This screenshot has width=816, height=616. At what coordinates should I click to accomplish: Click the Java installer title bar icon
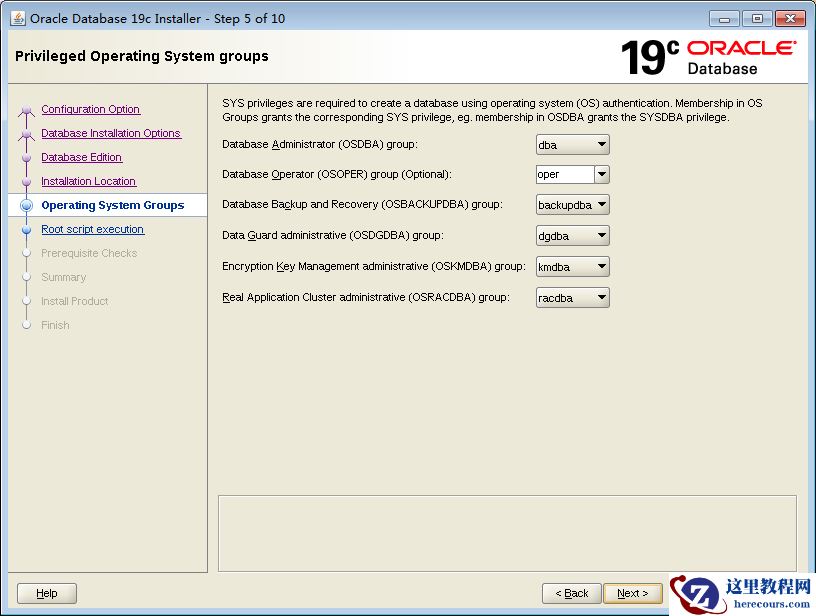(18, 18)
